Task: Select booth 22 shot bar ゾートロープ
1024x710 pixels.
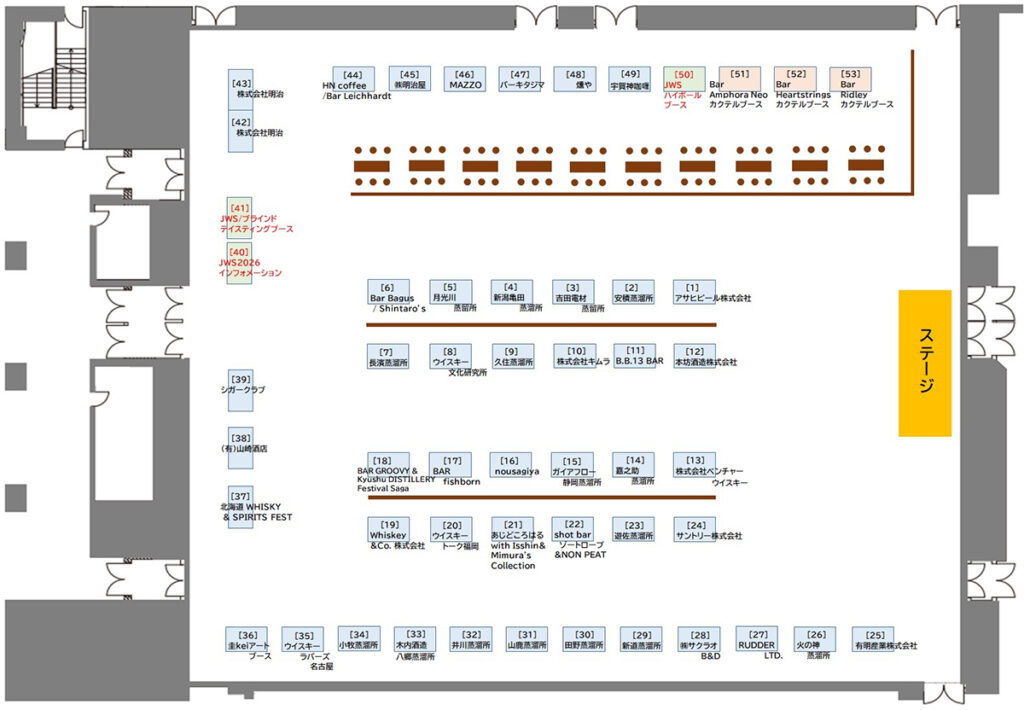Action: tap(573, 530)
